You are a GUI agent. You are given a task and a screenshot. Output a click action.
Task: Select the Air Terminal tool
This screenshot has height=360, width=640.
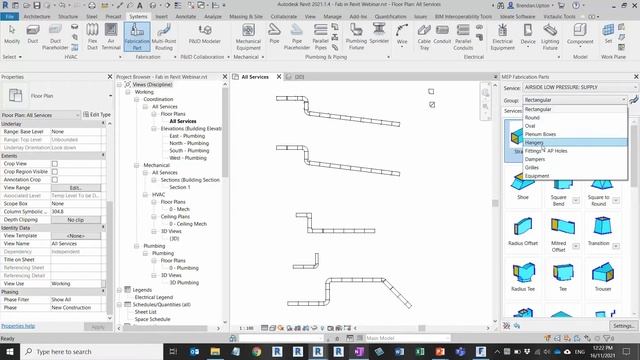tap(111, 37)
